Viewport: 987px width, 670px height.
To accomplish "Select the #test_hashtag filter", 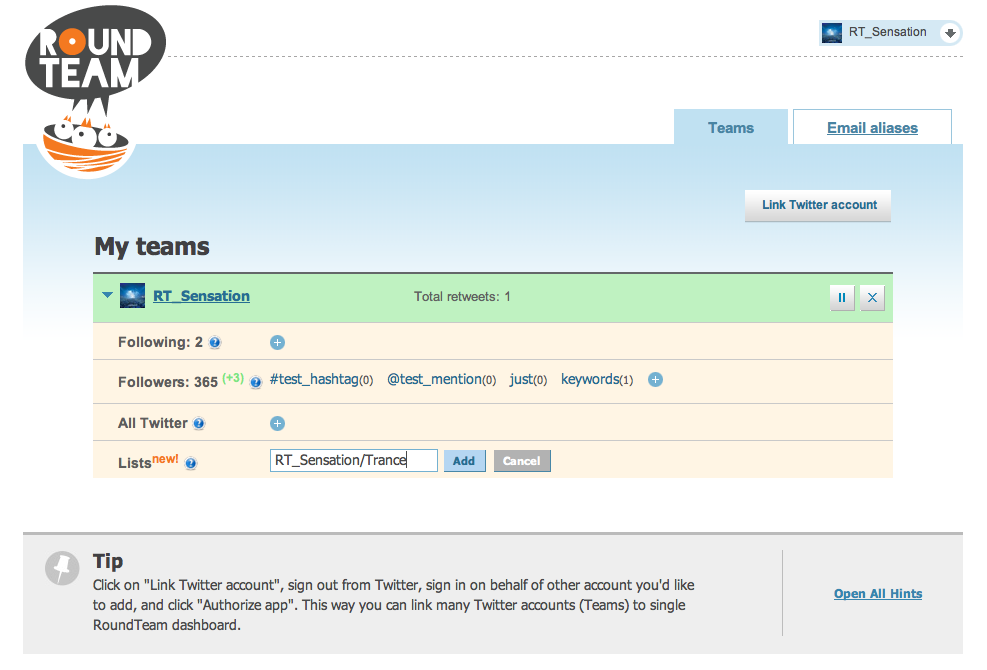I will [x=321, y=379].
